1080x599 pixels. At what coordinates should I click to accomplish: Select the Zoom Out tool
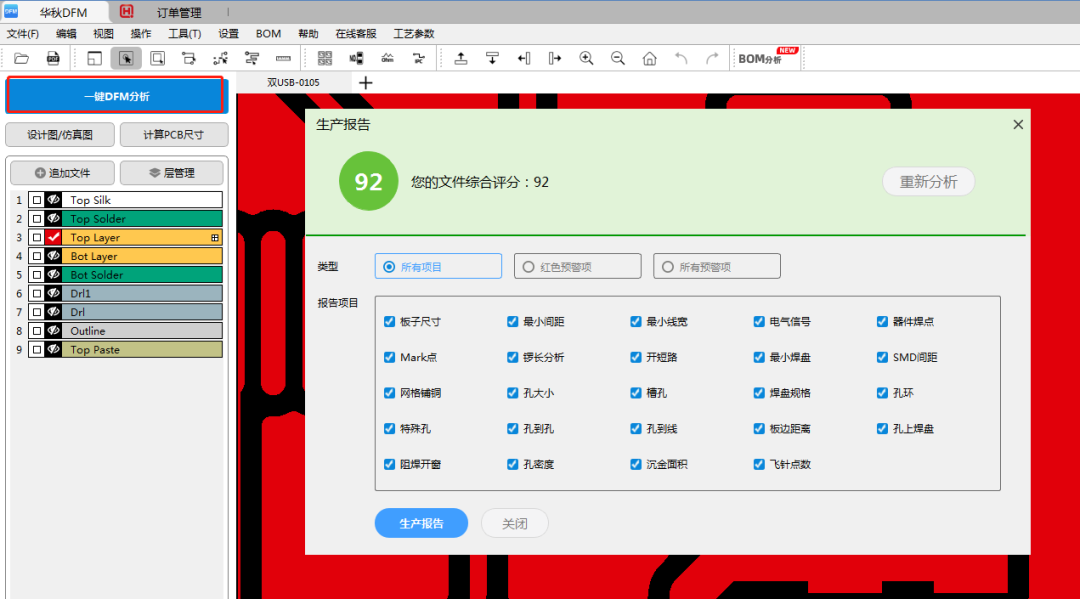(619, 58)
